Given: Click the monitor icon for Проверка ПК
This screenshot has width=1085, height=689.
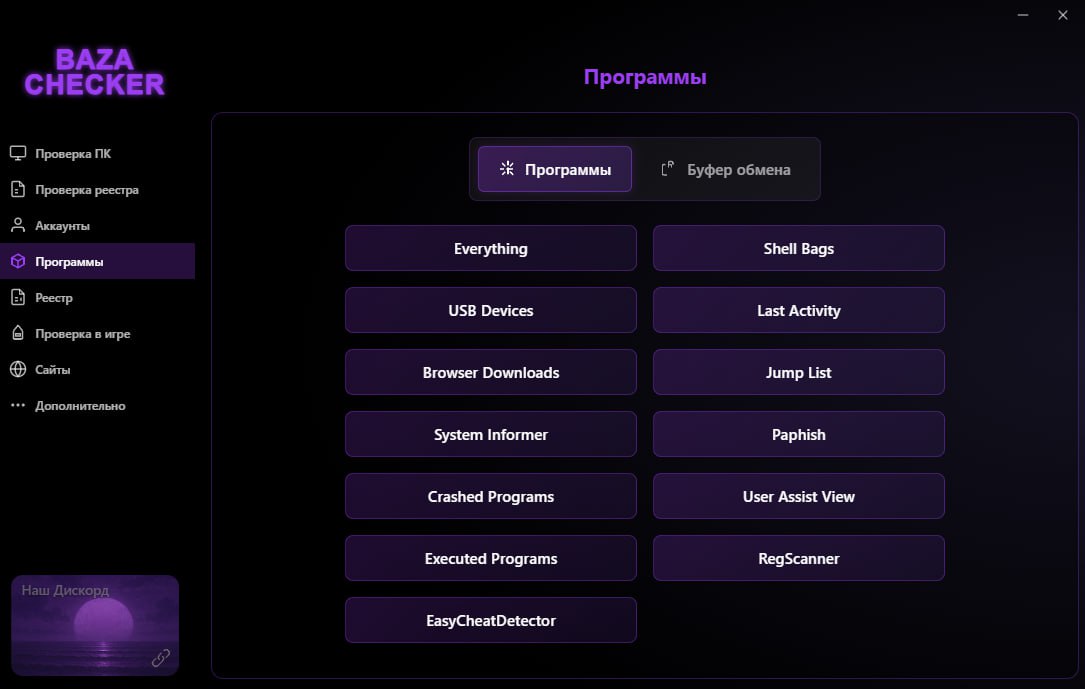Looking at the screenshot, I should tap(18, 154).
